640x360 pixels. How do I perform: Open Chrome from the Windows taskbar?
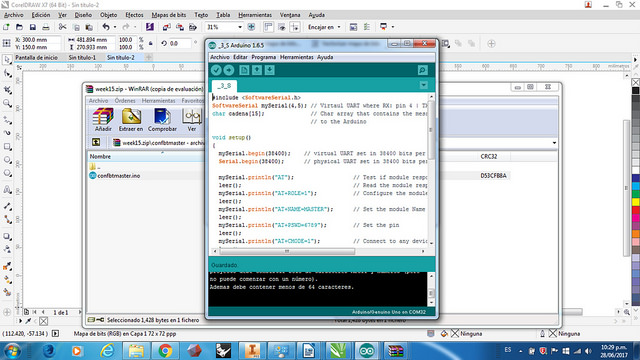[x=165, y=351]
